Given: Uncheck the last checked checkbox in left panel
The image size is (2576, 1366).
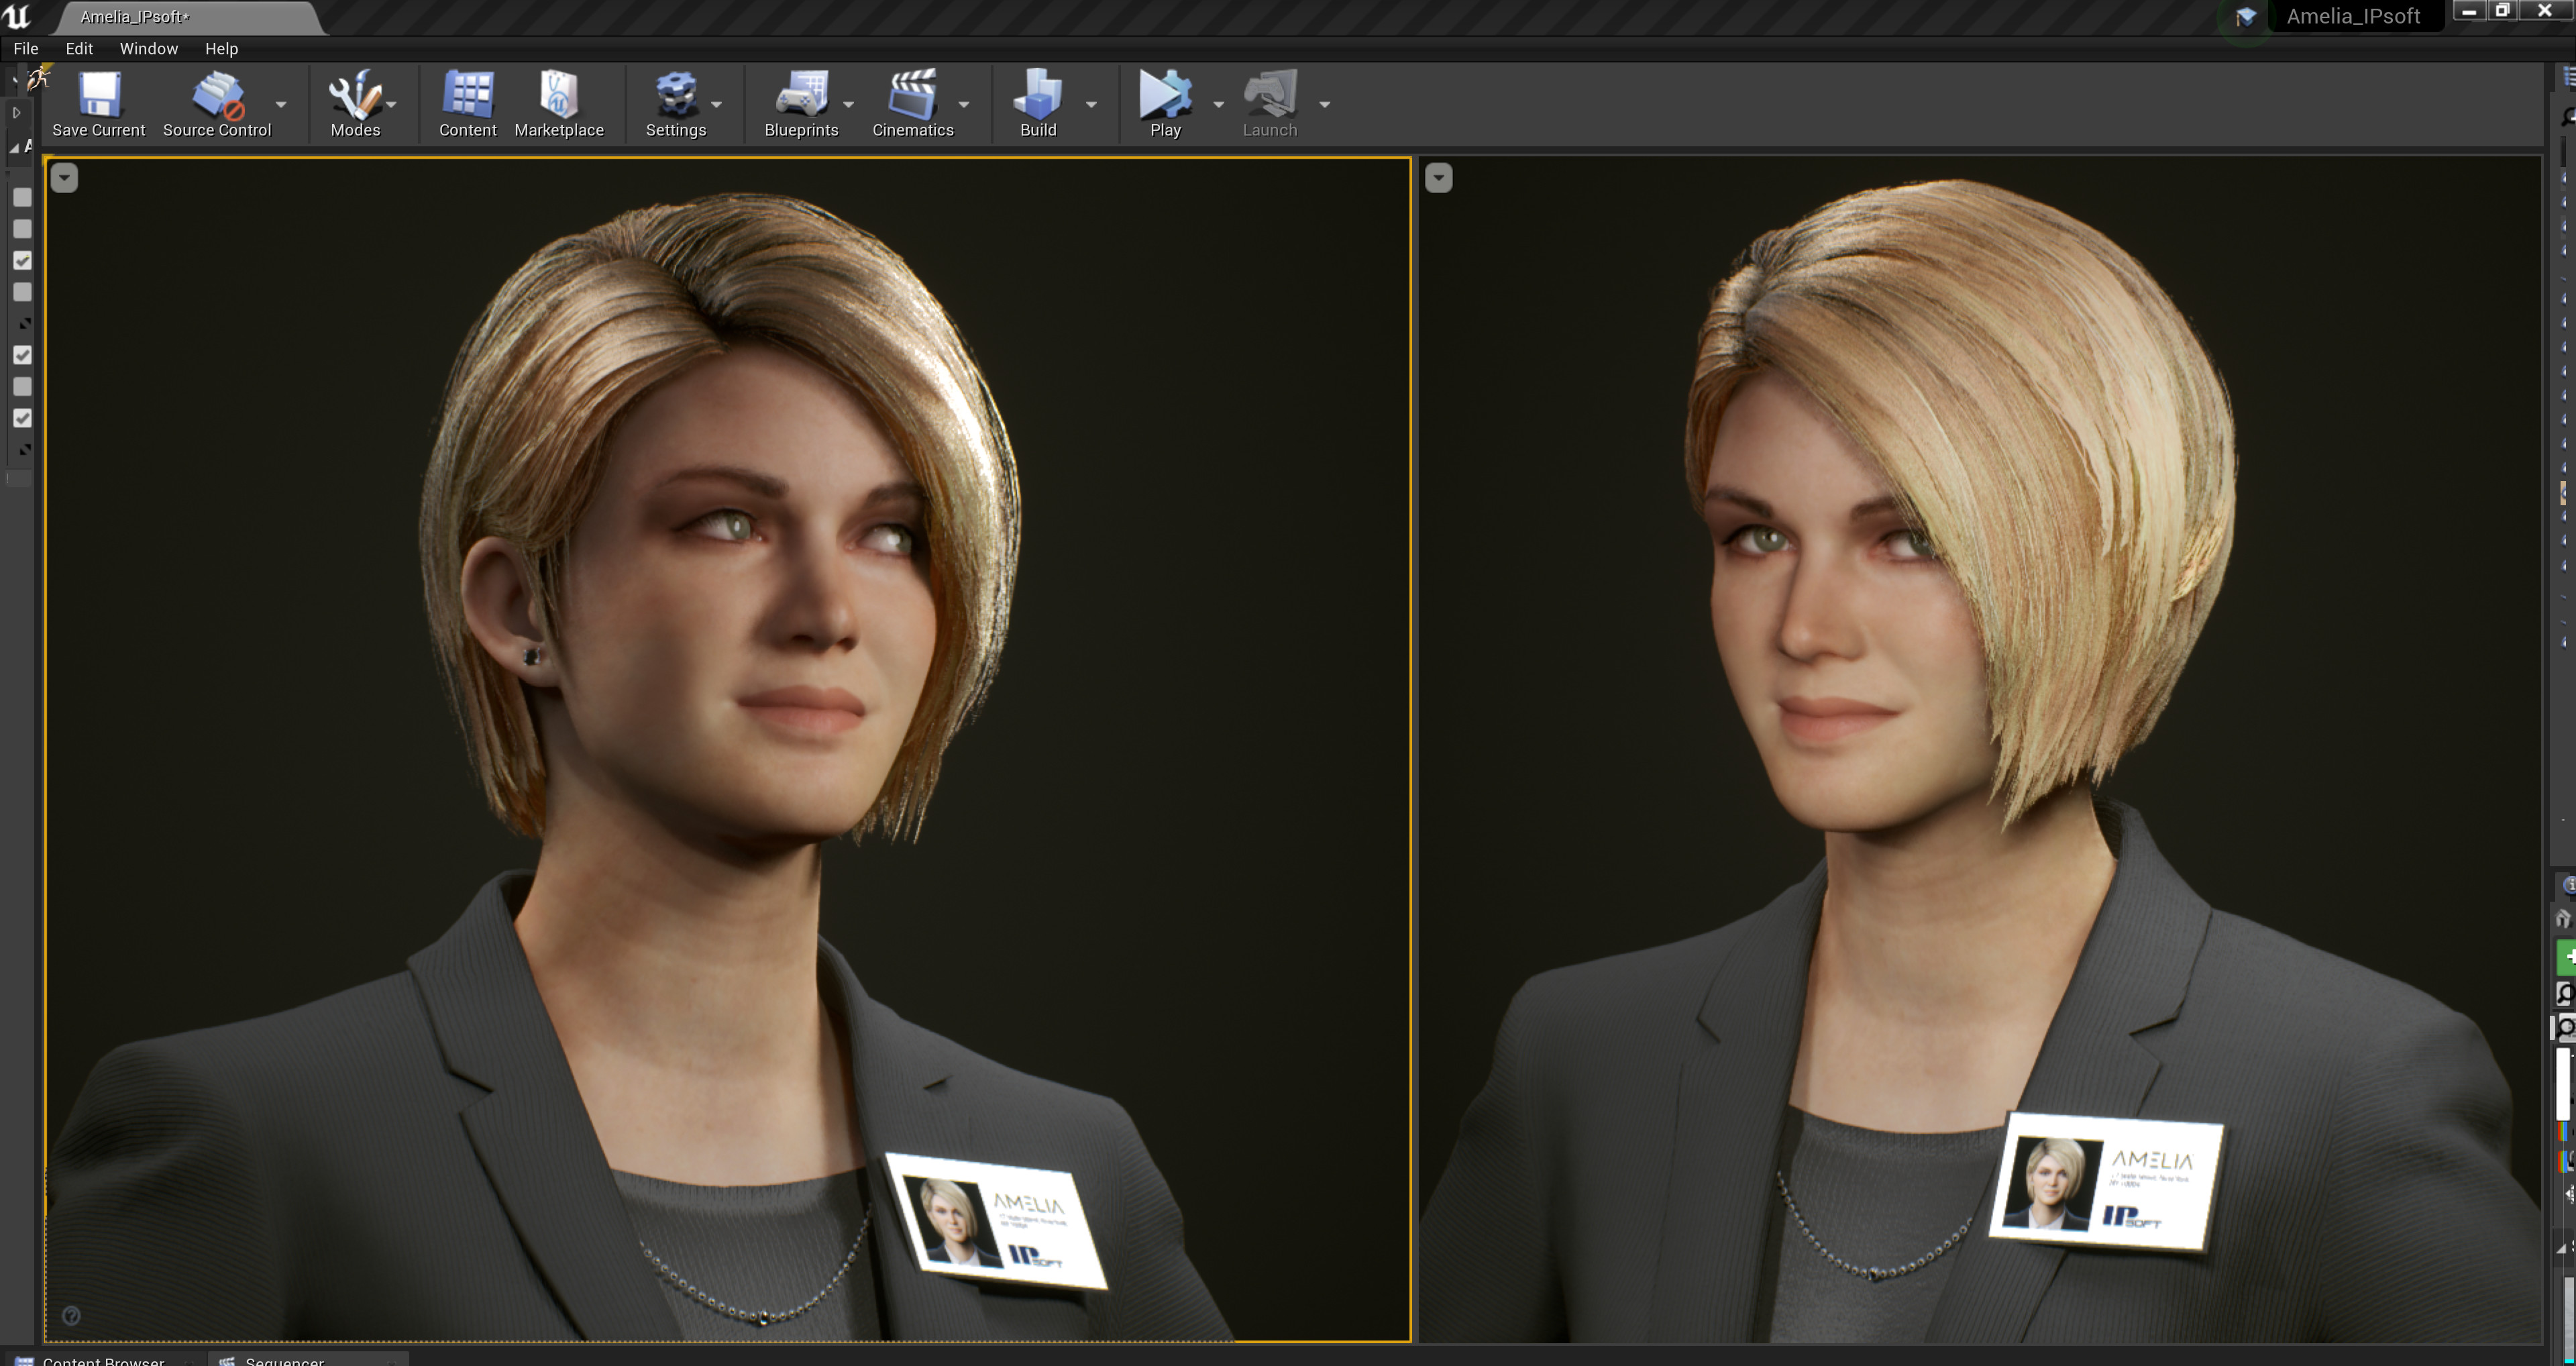Looking at the screenshot, I should pyautogui.click(x=22, y=418).
